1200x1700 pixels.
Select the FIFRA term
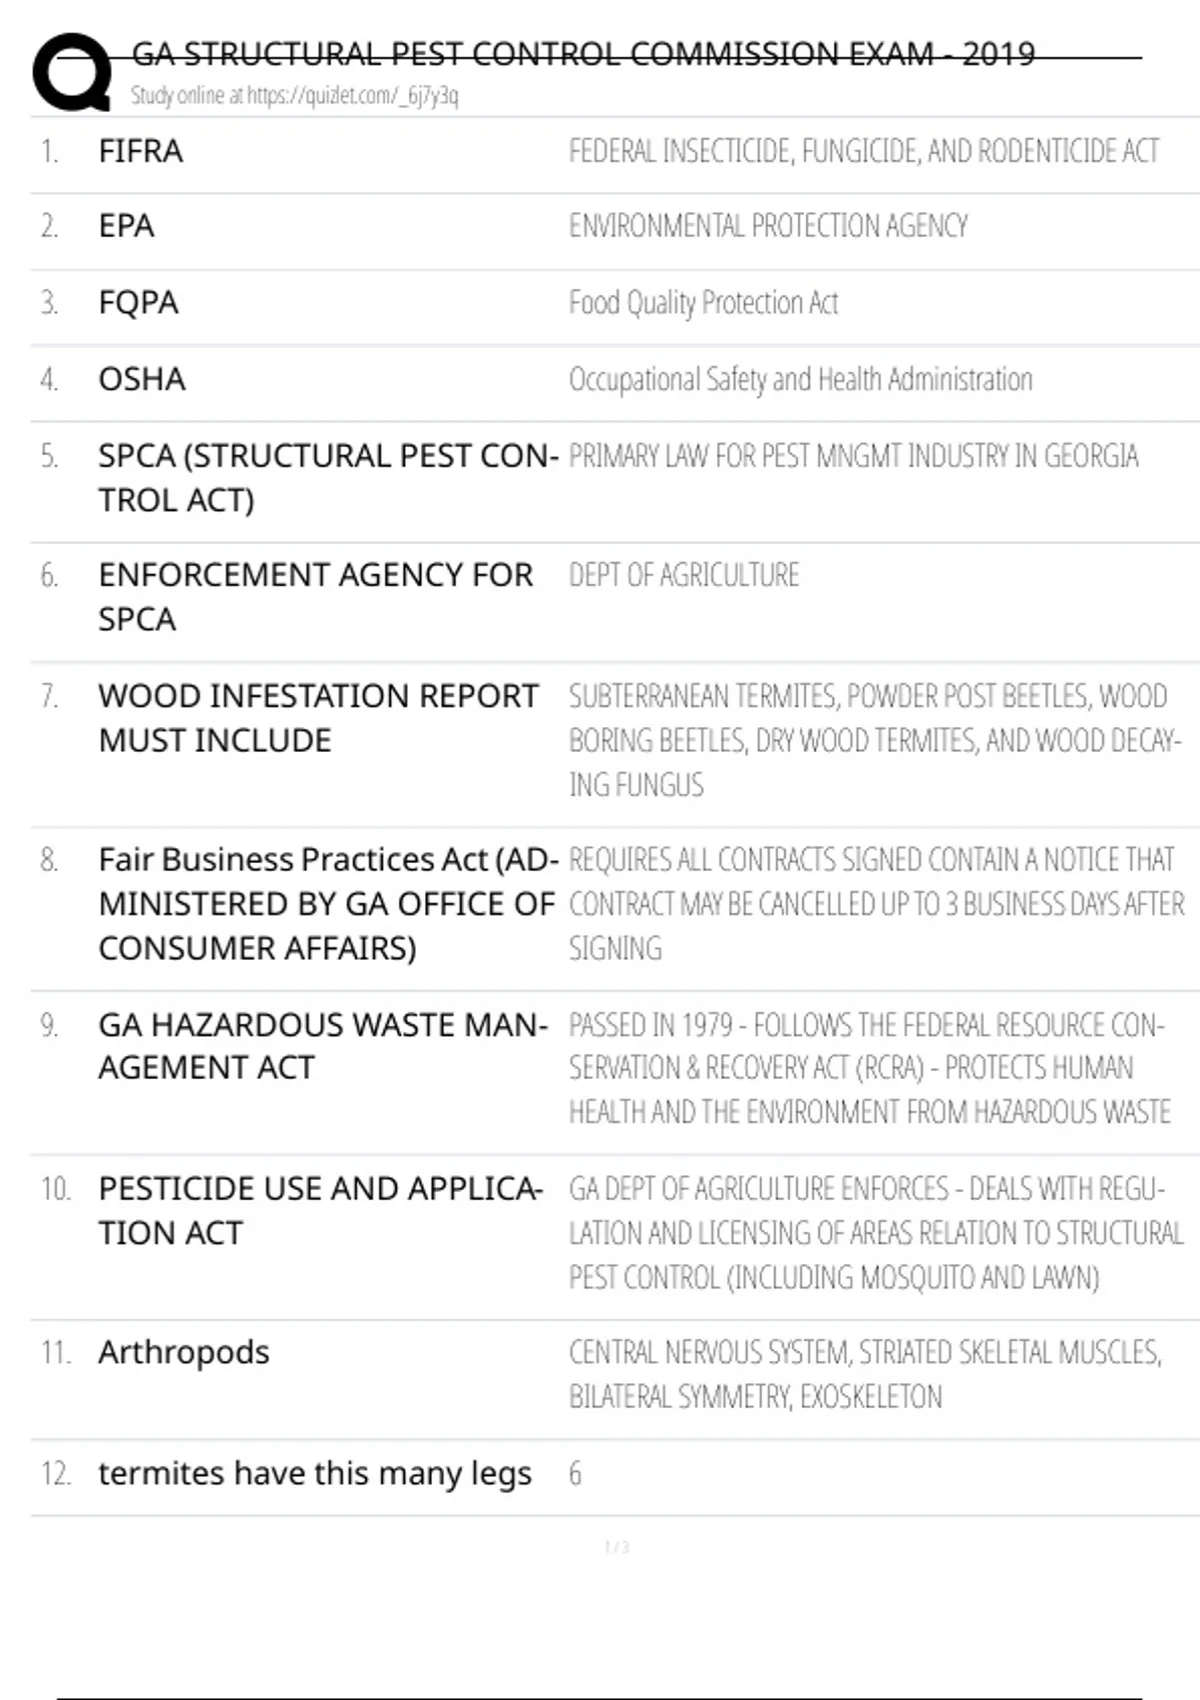(x=141, y=151)
